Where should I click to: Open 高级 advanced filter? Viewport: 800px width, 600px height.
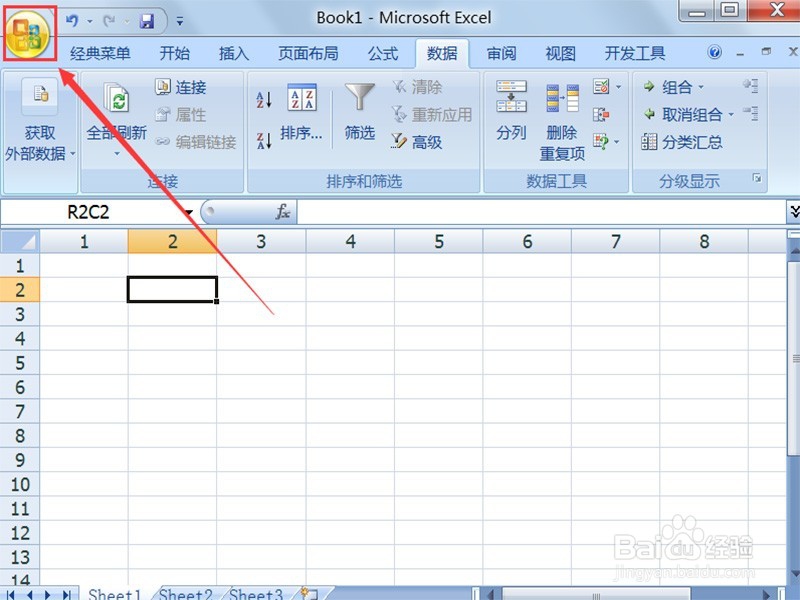click(416, 142)
